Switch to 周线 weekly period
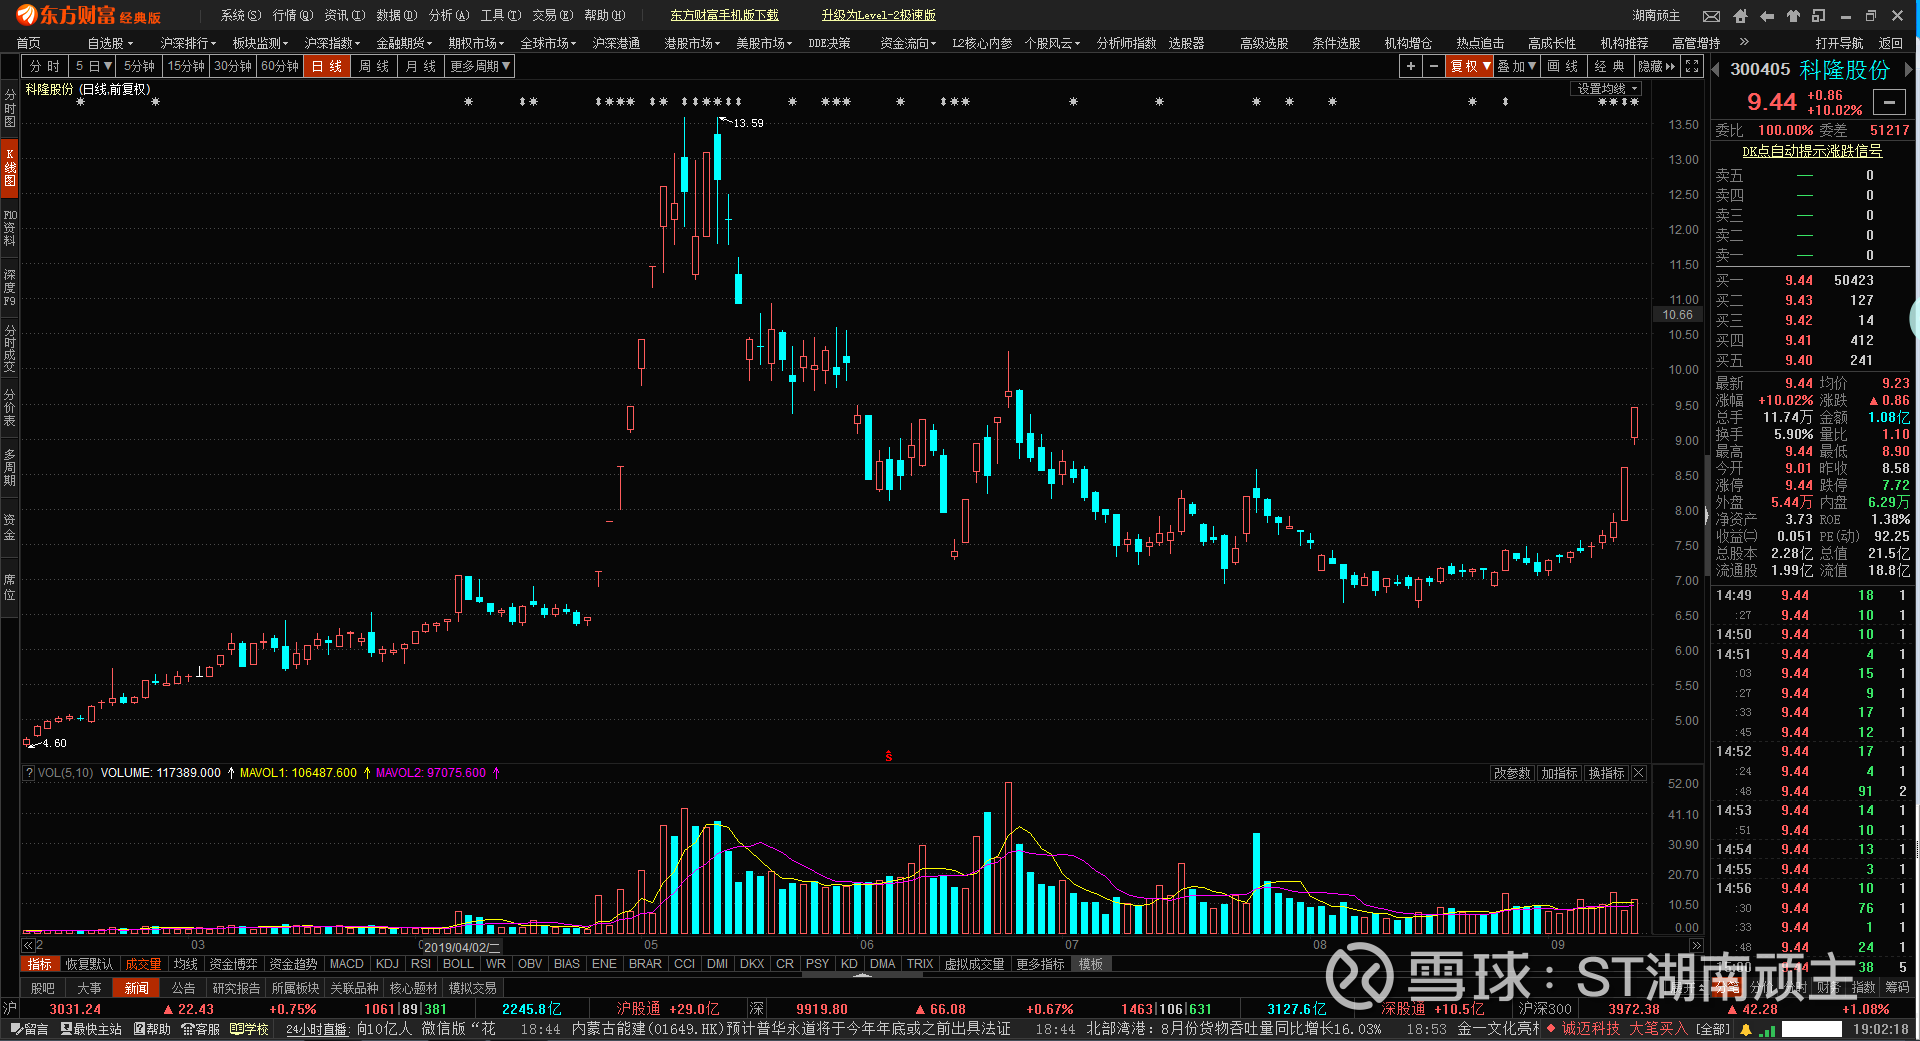The width and height of the screenshot is (1920, 1041). tap(374, 66)
